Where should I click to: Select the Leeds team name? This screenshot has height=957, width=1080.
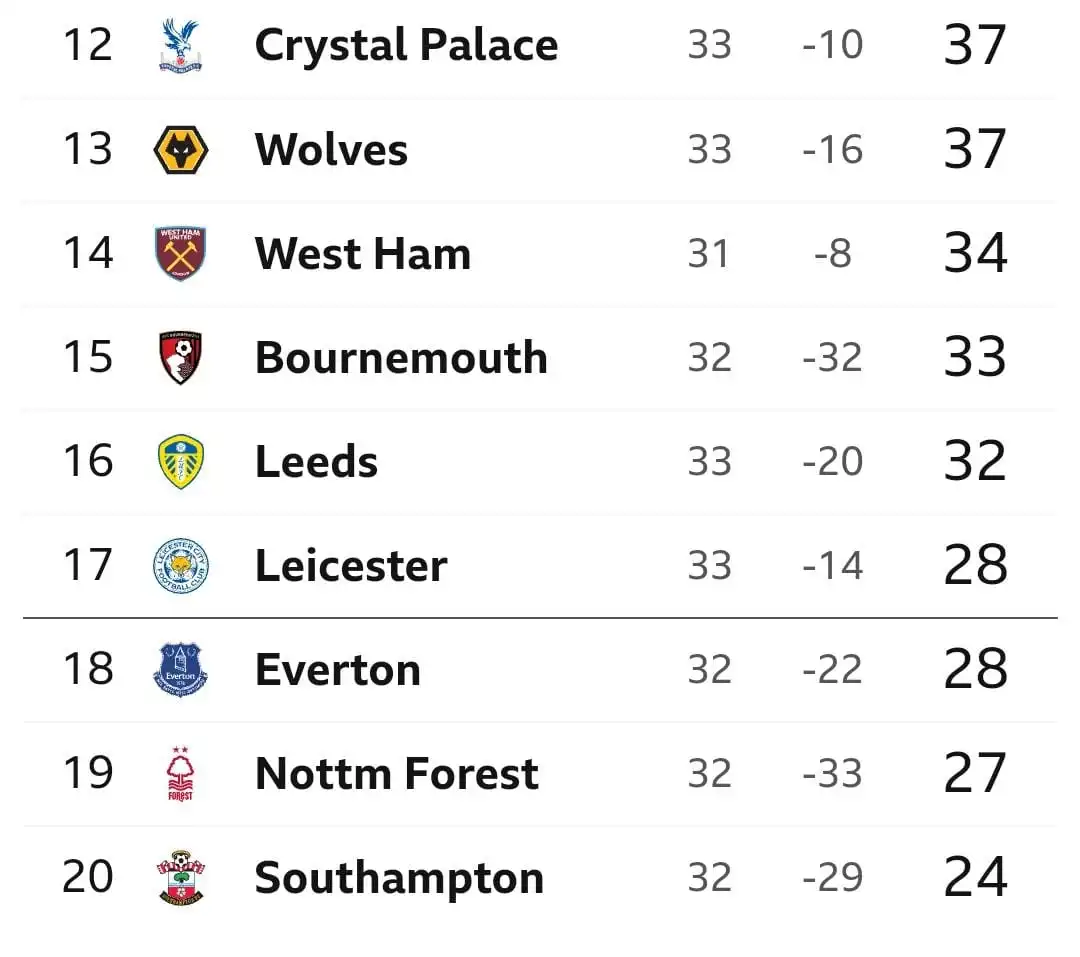[316, 462]
